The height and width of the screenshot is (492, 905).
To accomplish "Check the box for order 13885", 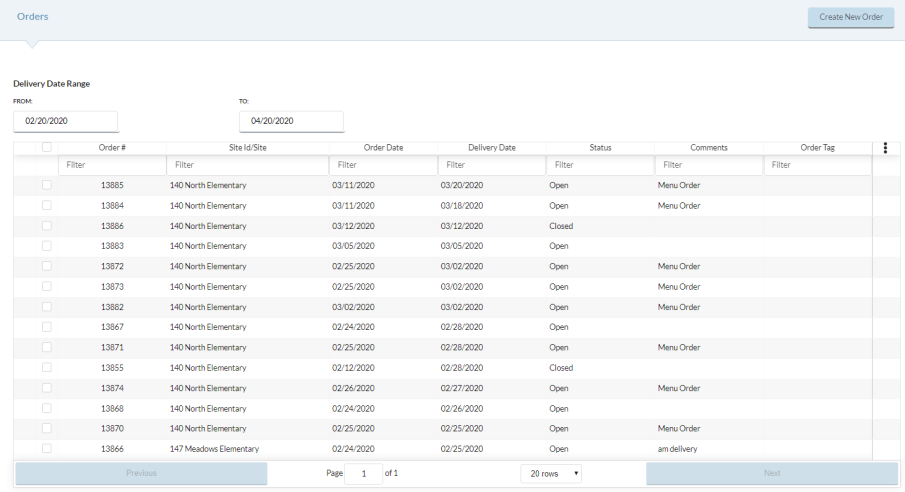I will (47, 185).
